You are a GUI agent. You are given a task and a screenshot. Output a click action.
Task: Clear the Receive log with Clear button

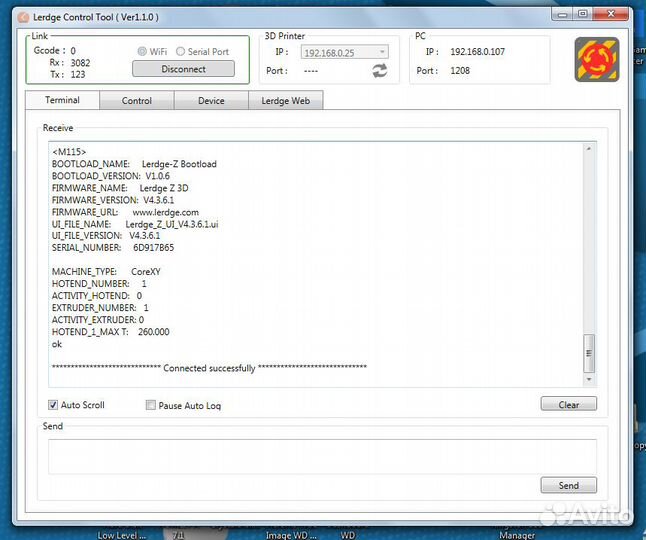click(568, 404)
